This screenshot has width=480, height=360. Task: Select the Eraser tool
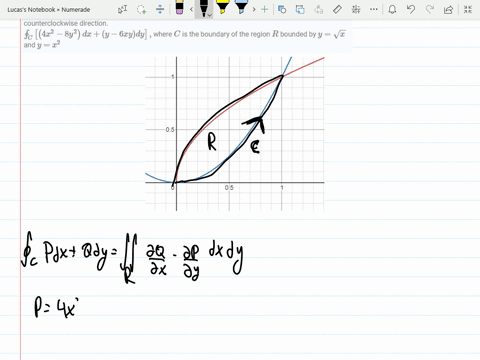click(x=179, y=7)
